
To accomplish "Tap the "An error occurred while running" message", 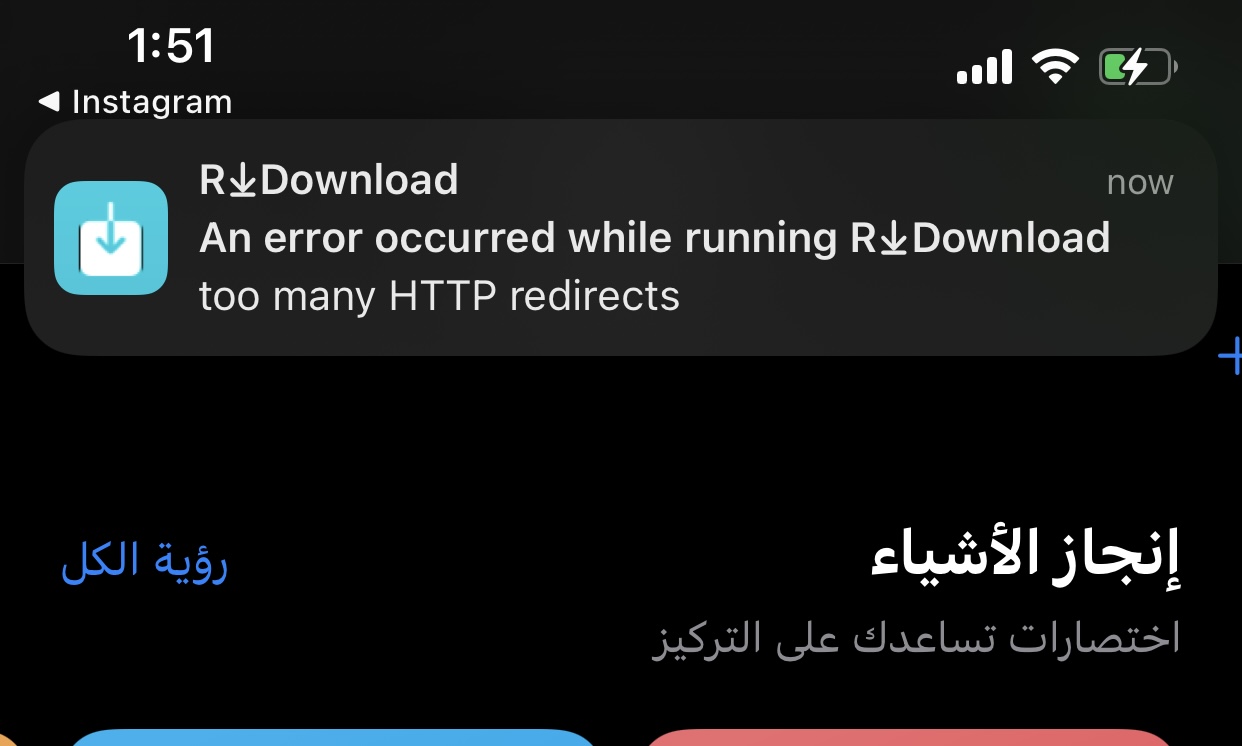I will click(x=518, y=238).
